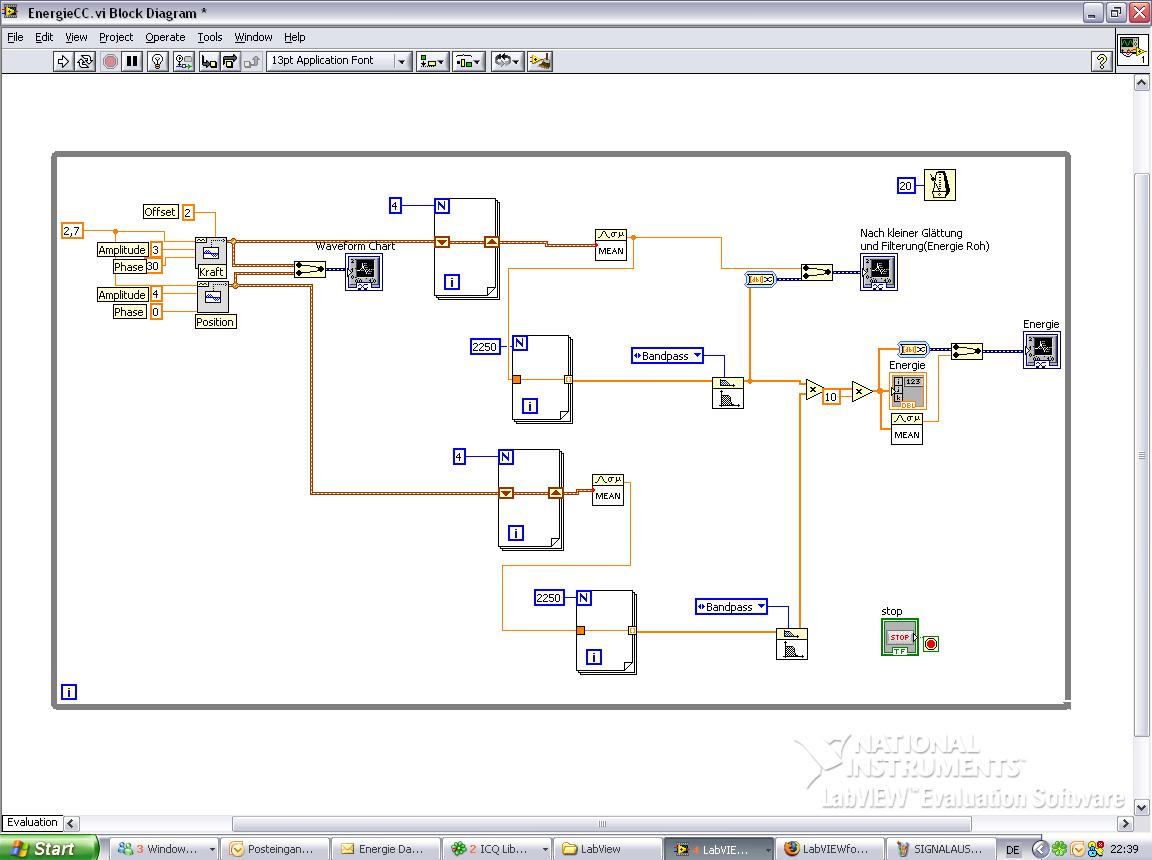Click the VI icon pane top right

[1132, 50]
